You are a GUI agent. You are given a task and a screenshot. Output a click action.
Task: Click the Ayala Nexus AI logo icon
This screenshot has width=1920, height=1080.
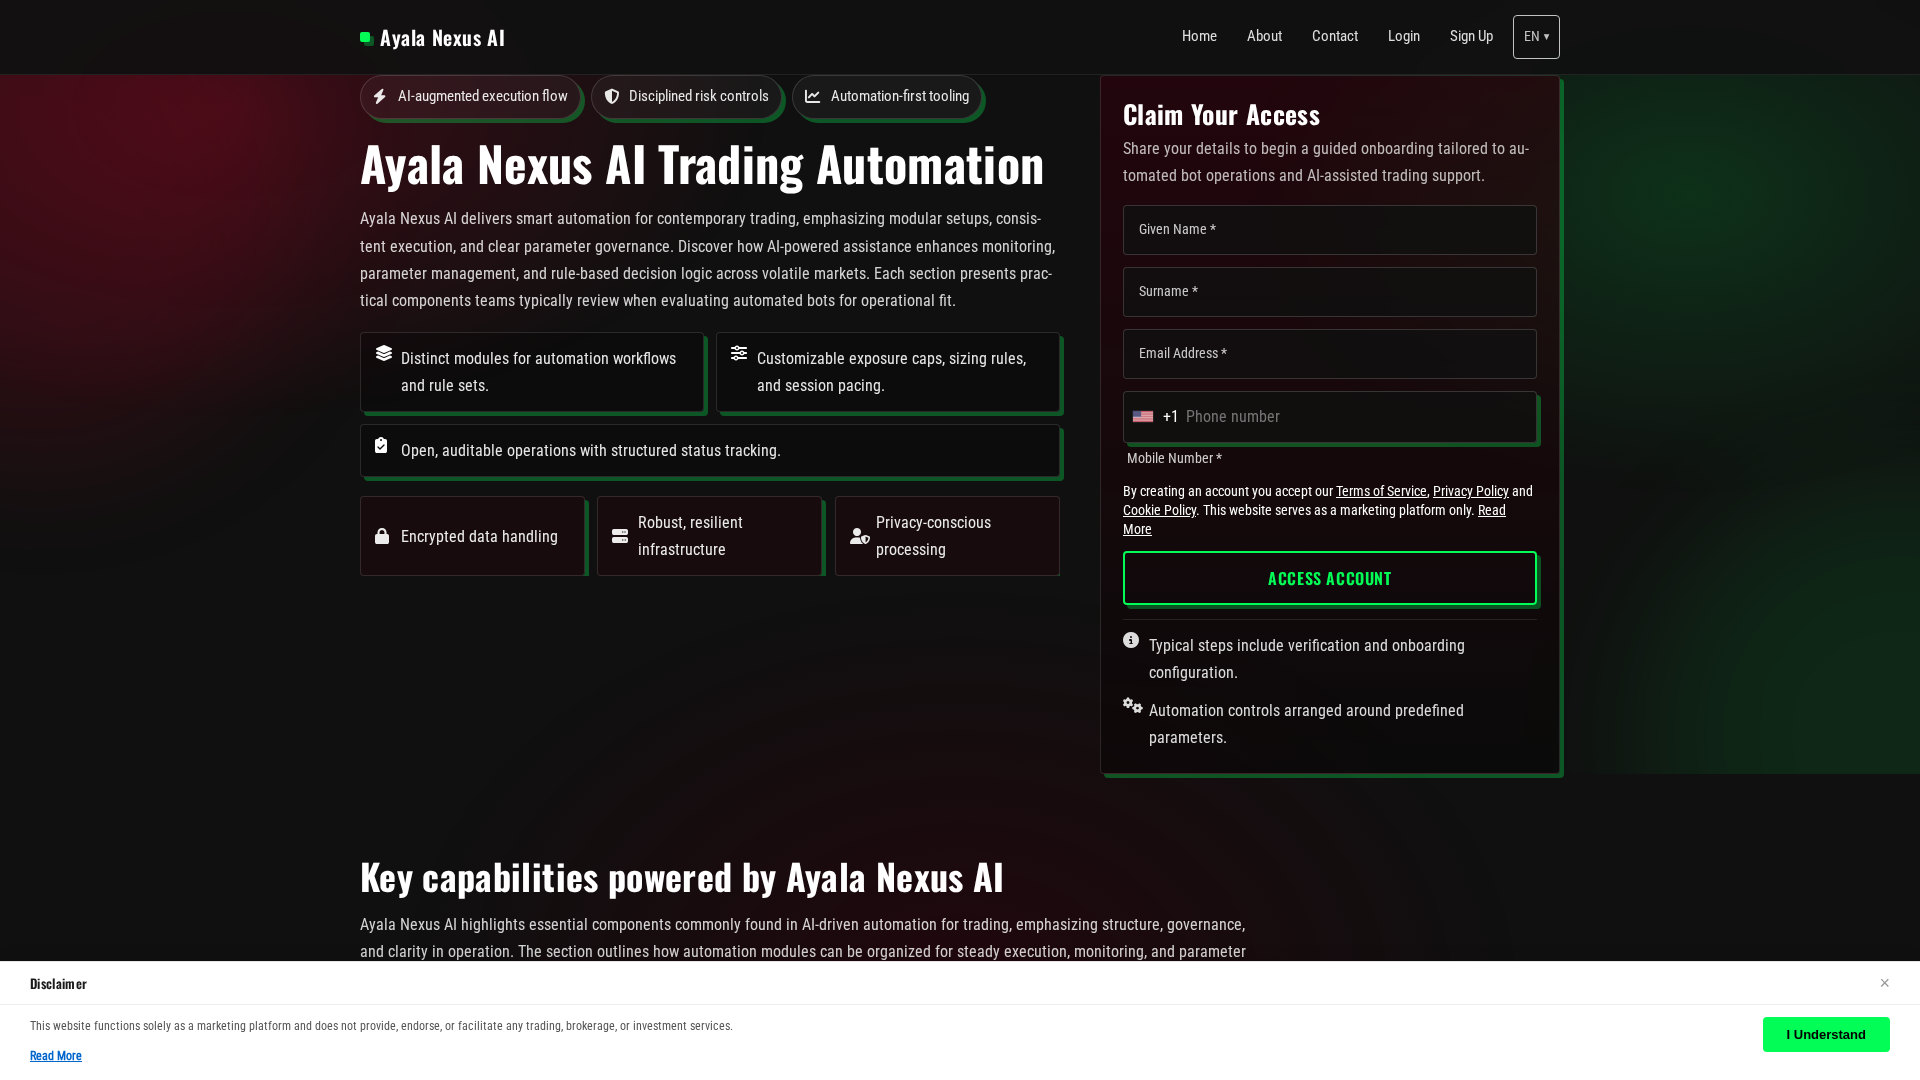[367, 38]
